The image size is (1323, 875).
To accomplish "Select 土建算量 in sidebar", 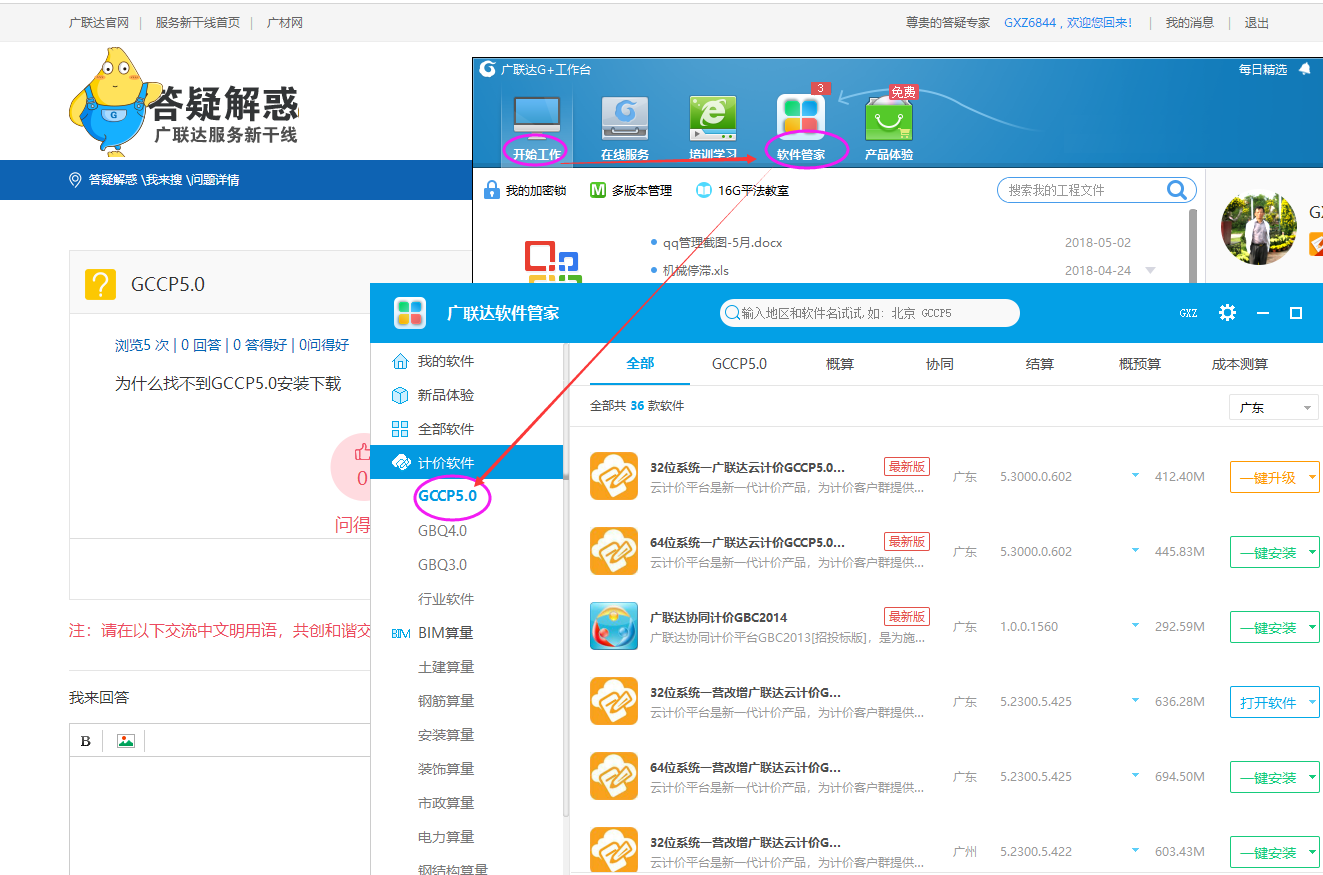I will tap(446, 667).
